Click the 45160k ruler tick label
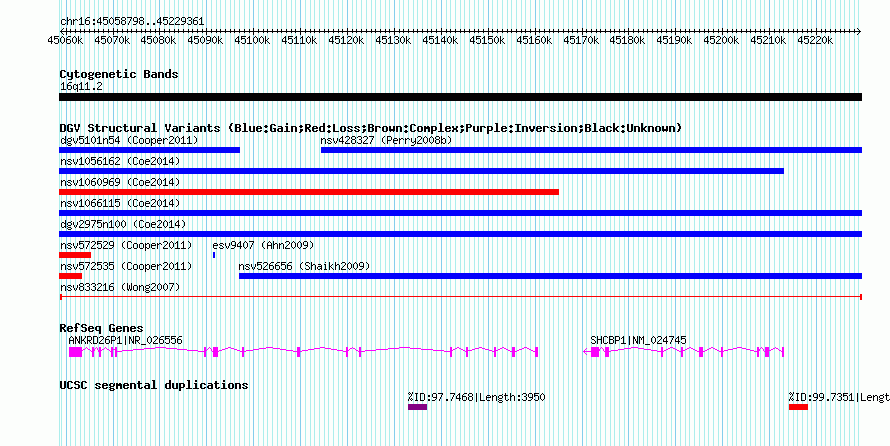The height and width of the screenshot is (446, 890). point(534,41)
